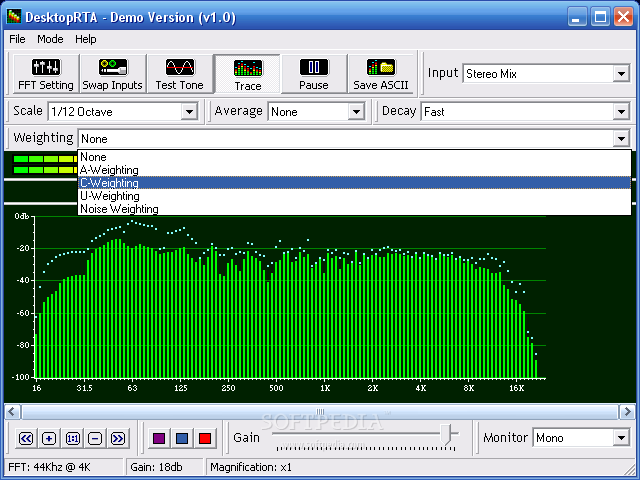640x480 pixels.
Task: Click the Gain slider handle
Action: (446, 434)
